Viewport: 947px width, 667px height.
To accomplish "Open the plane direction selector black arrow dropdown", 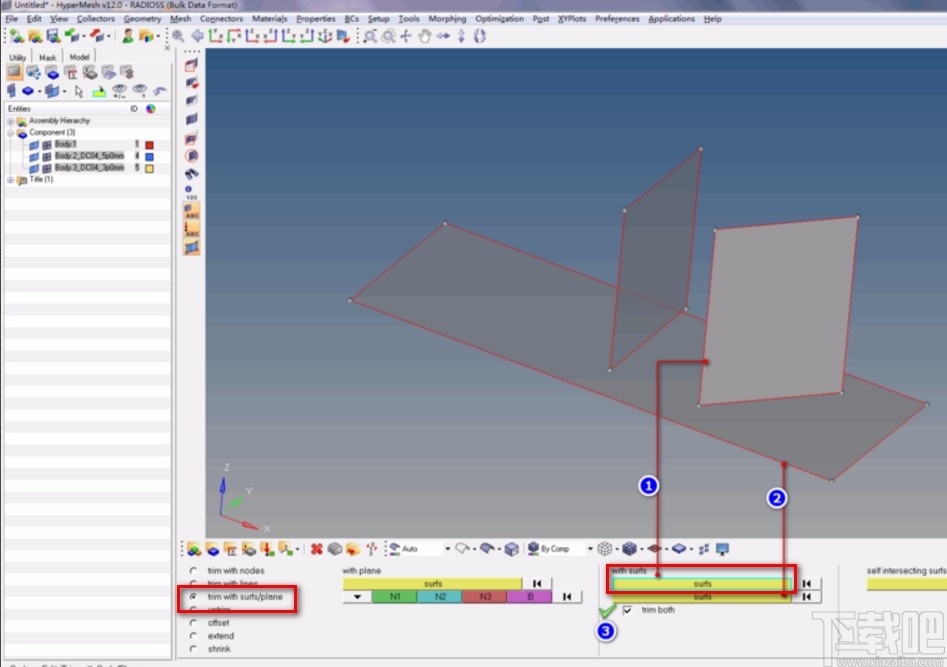I will (x=357, y=597).
